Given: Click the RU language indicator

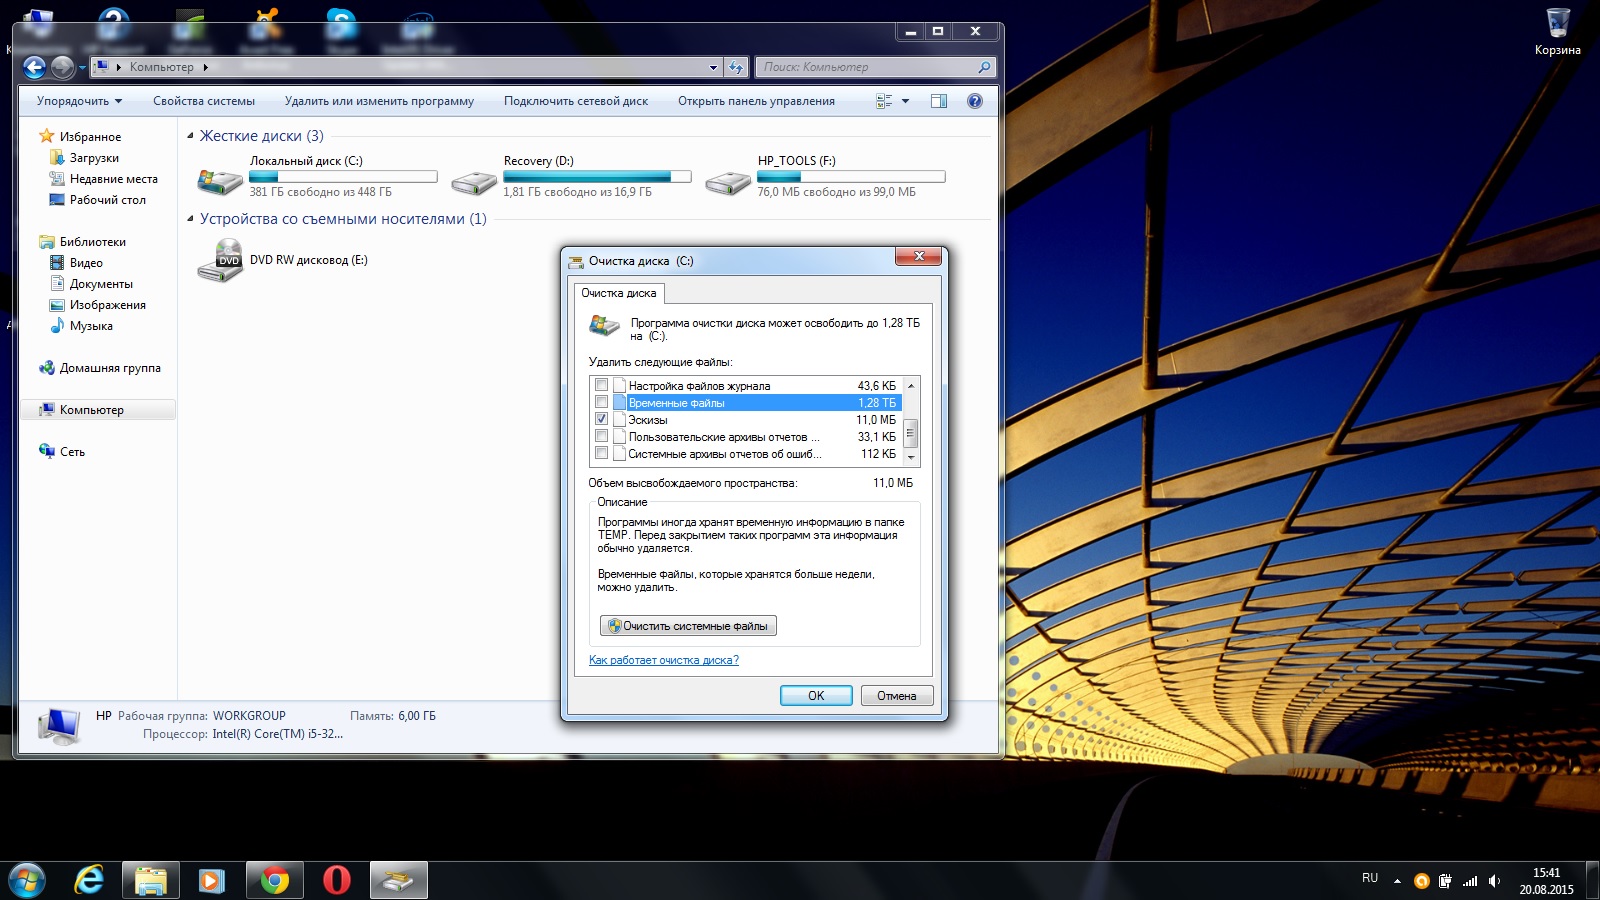Looking at the screenshot, I should pos(1370,878).
